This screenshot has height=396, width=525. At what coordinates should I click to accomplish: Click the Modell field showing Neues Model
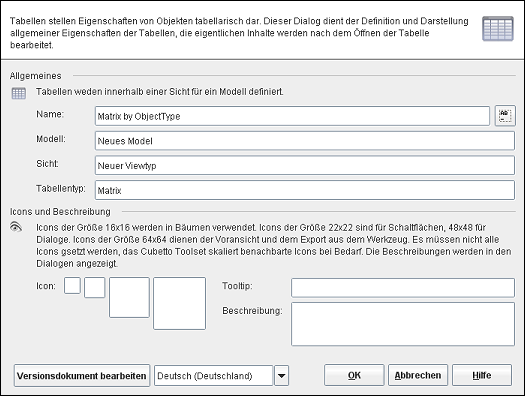click(x=305, y=141)
